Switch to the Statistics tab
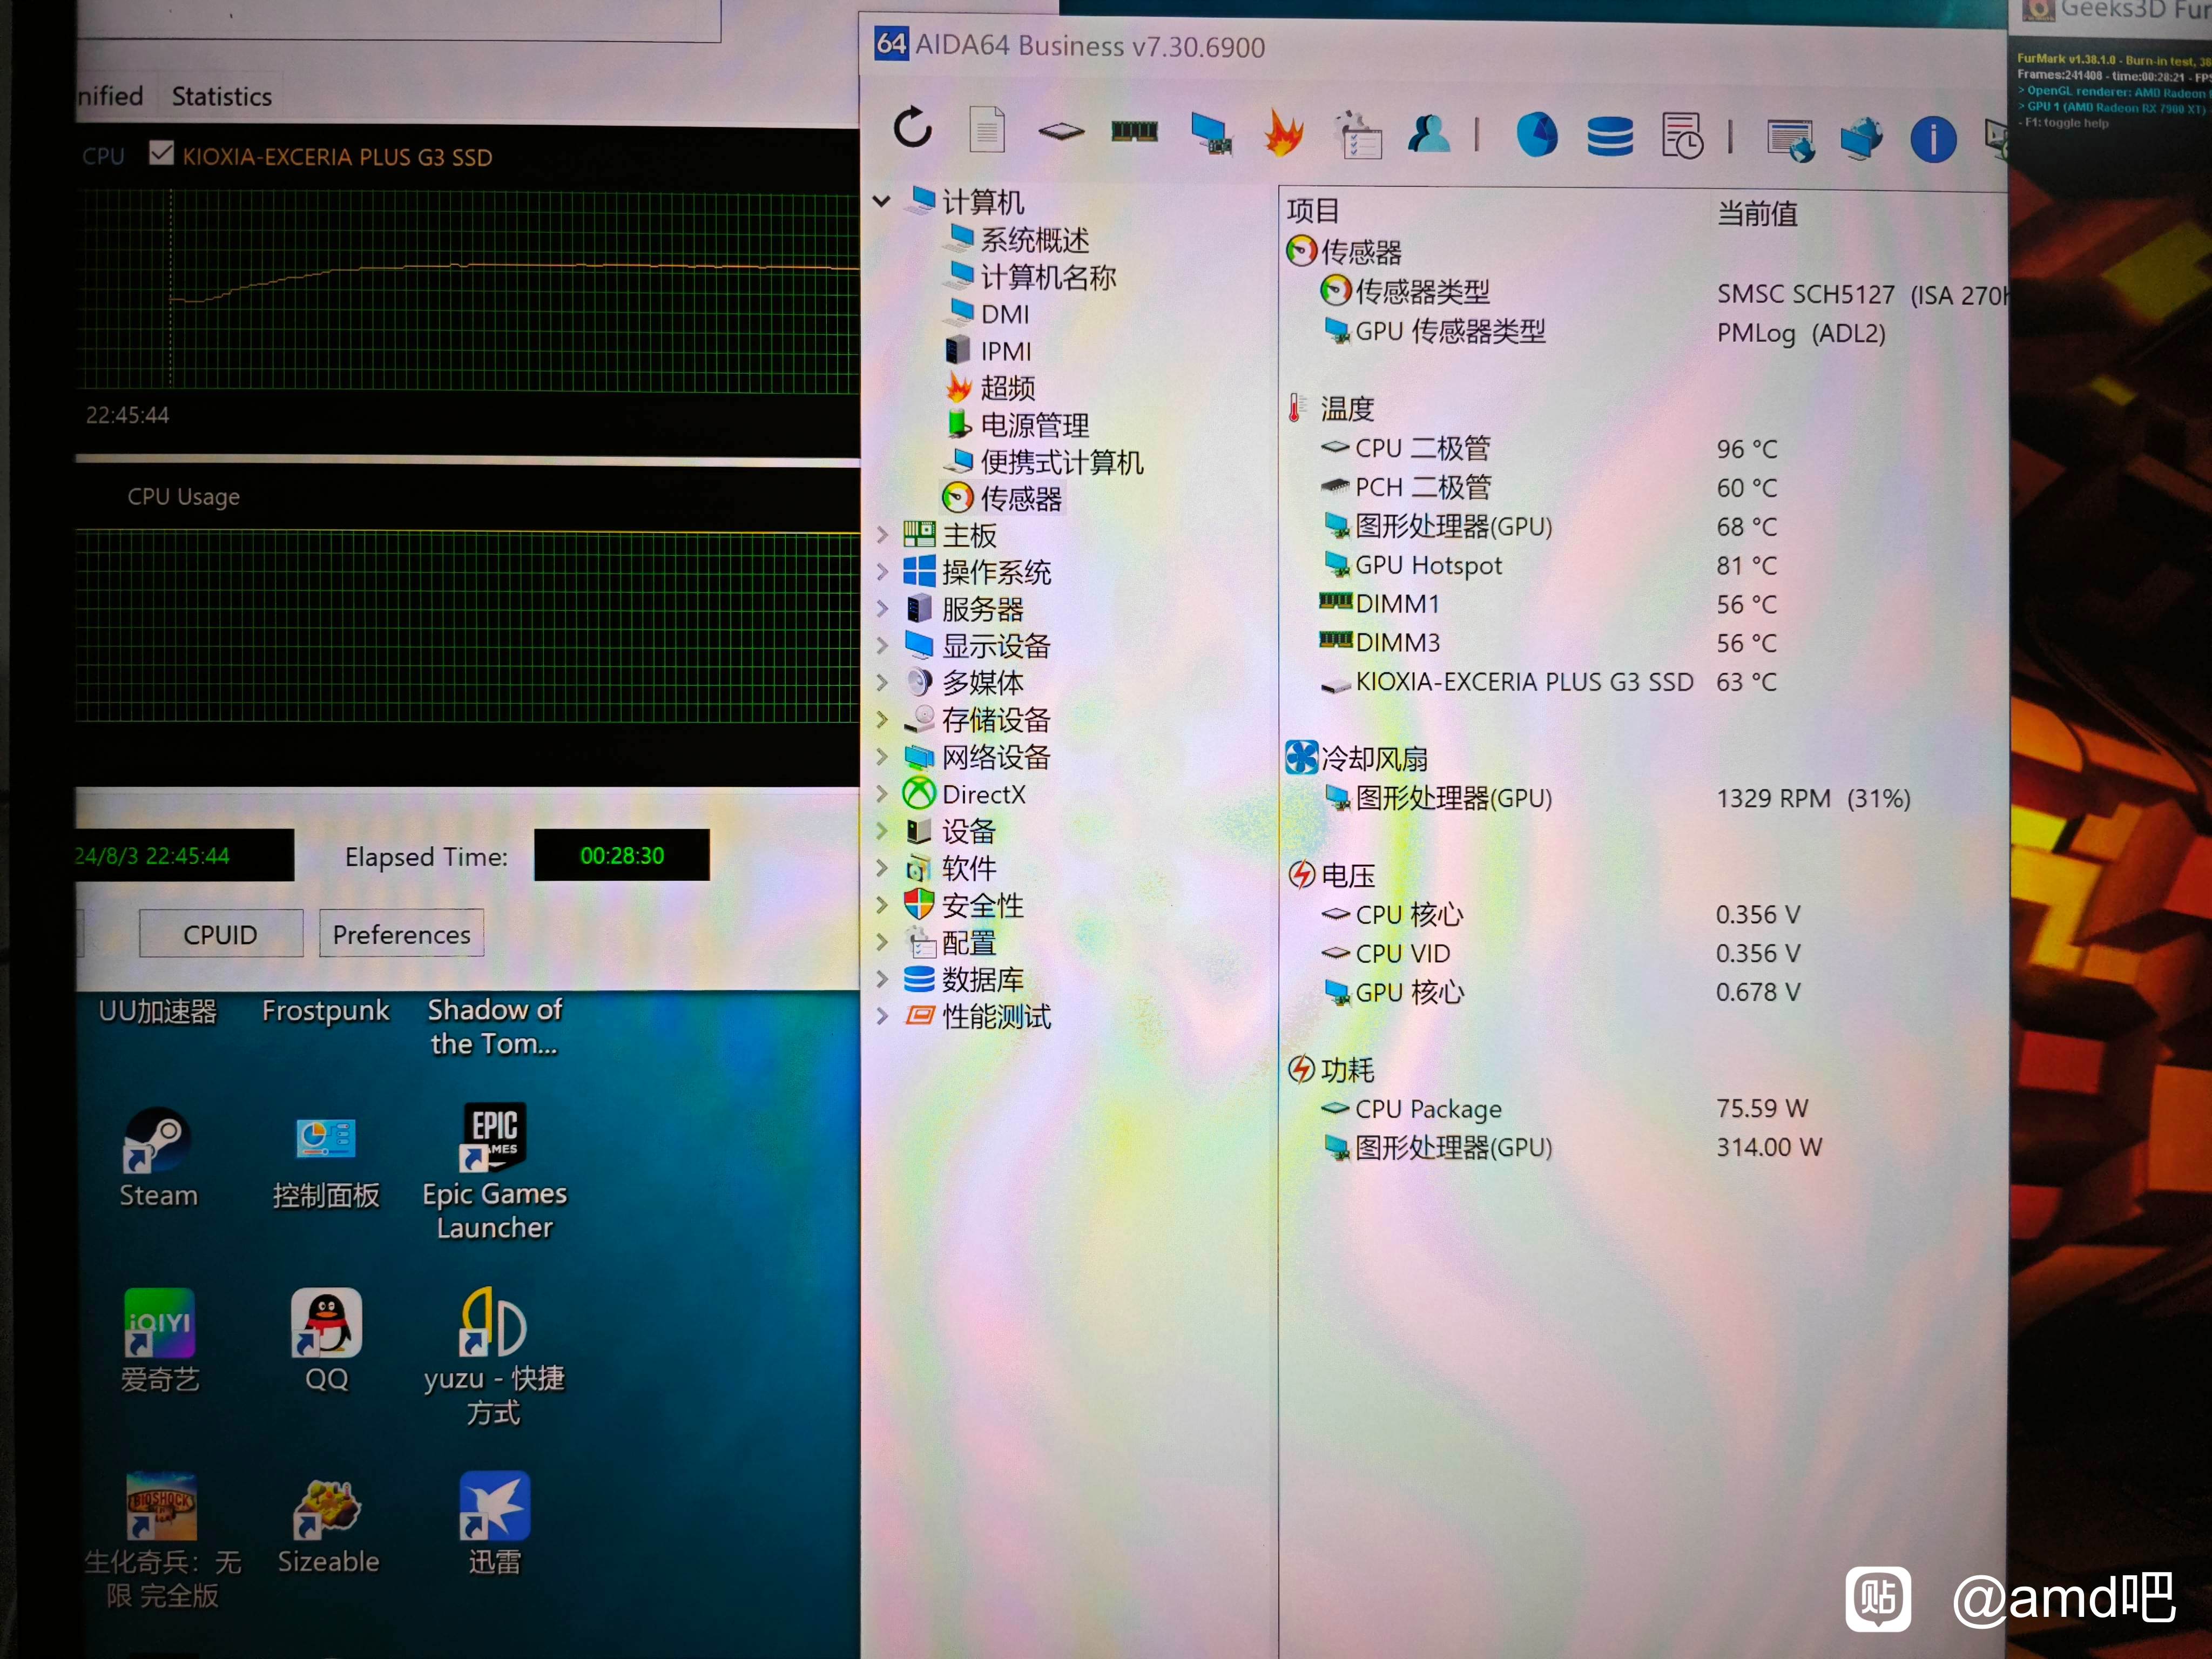The image size is (2212, 1659). pos(221,96)
